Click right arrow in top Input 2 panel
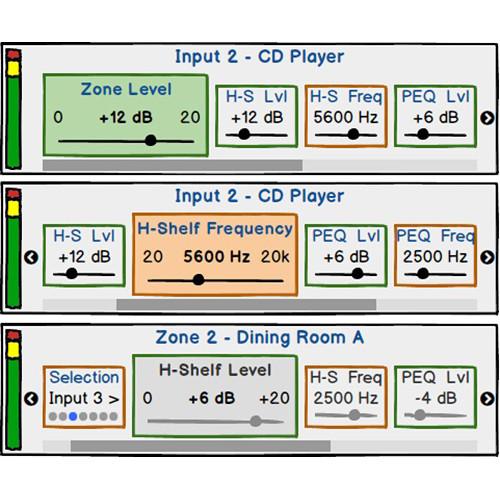Viewport: 500px width, 500px height. [487, 118]
